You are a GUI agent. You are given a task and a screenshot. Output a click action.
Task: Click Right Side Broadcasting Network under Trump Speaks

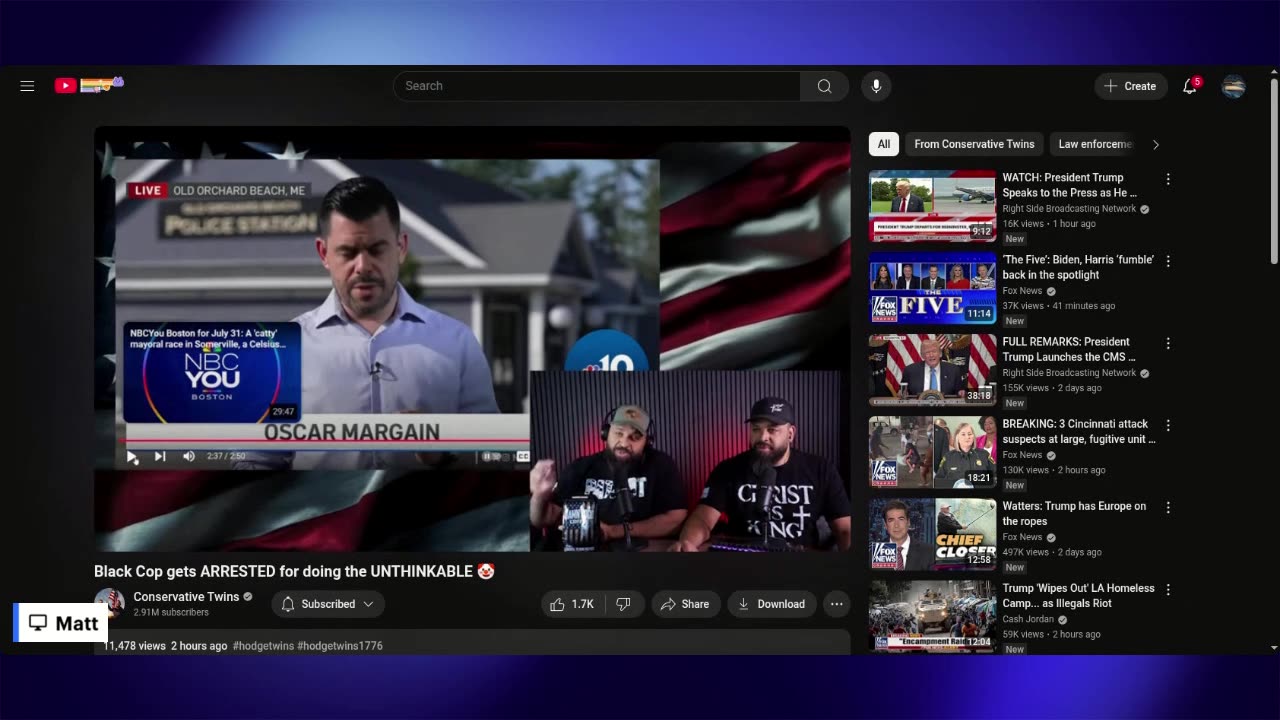click(x=1069, y=209)
